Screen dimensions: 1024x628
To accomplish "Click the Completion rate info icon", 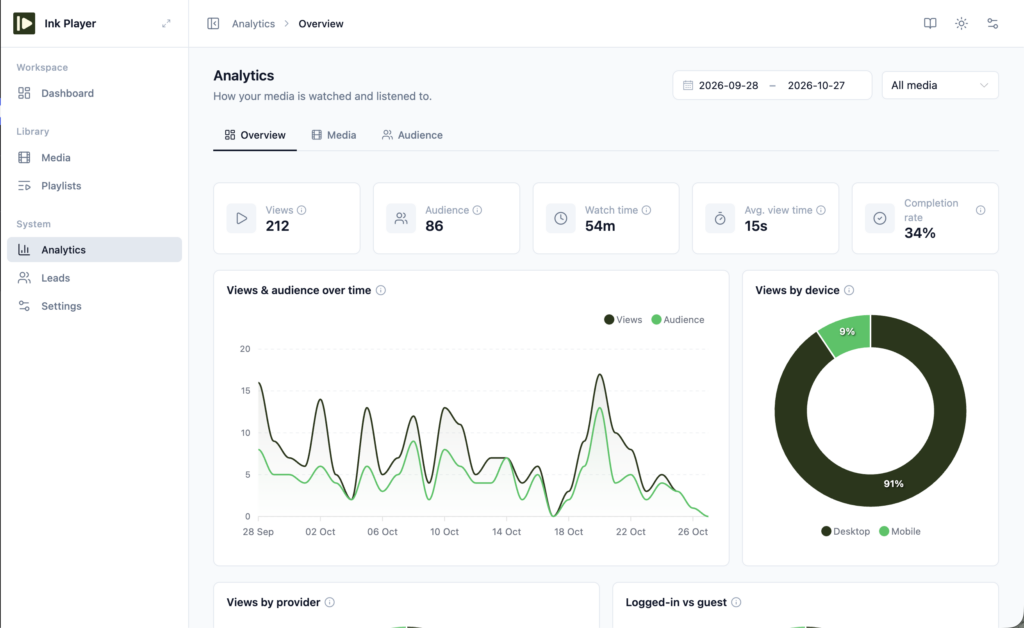I will (x=980, y=210).
